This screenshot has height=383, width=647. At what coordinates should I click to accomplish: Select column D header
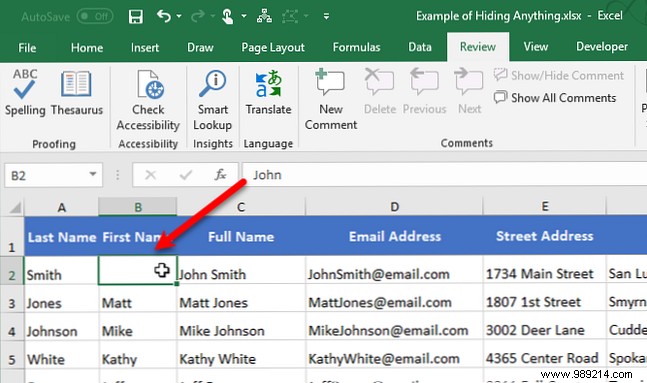(x=394, y=207)
